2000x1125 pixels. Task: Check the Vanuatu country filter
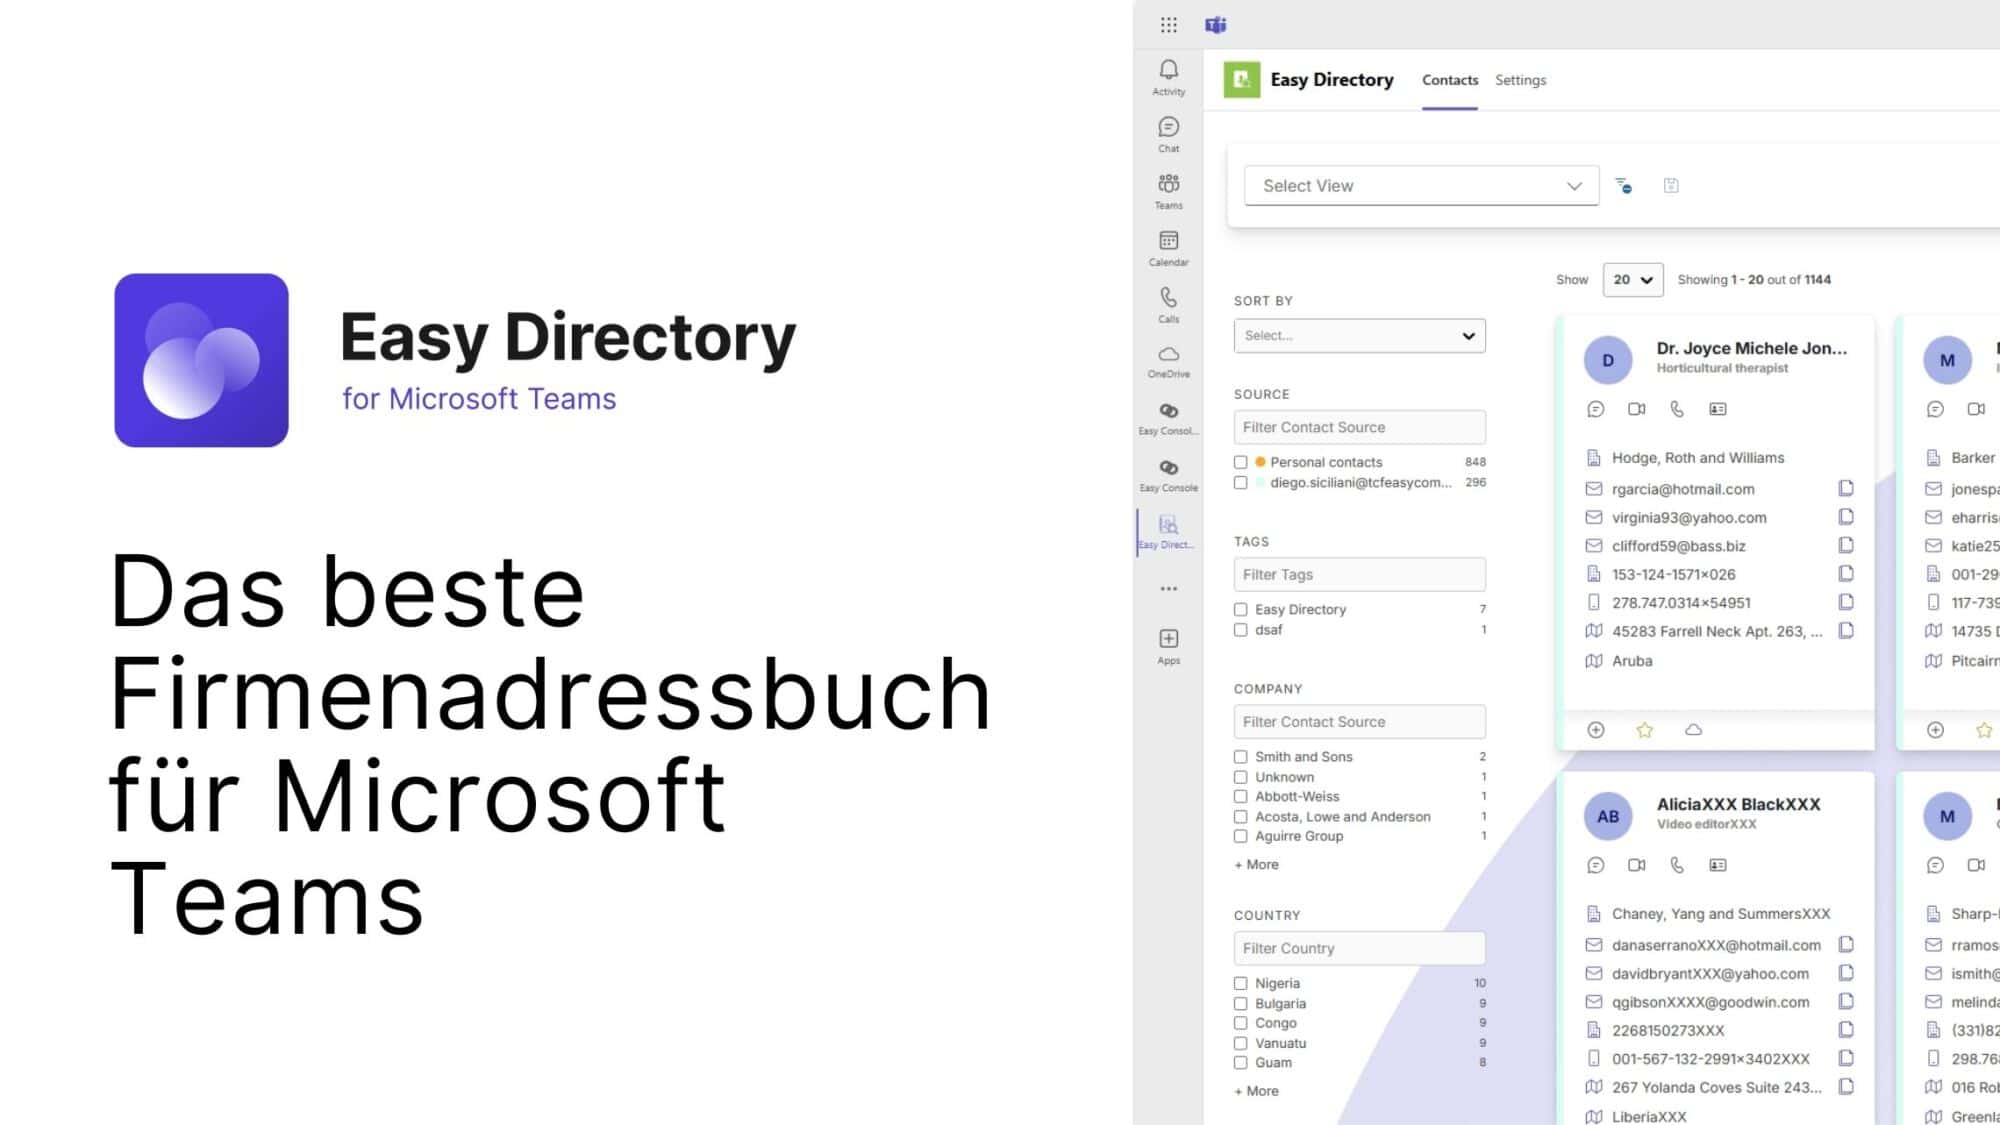[x=1240, y=1043]
